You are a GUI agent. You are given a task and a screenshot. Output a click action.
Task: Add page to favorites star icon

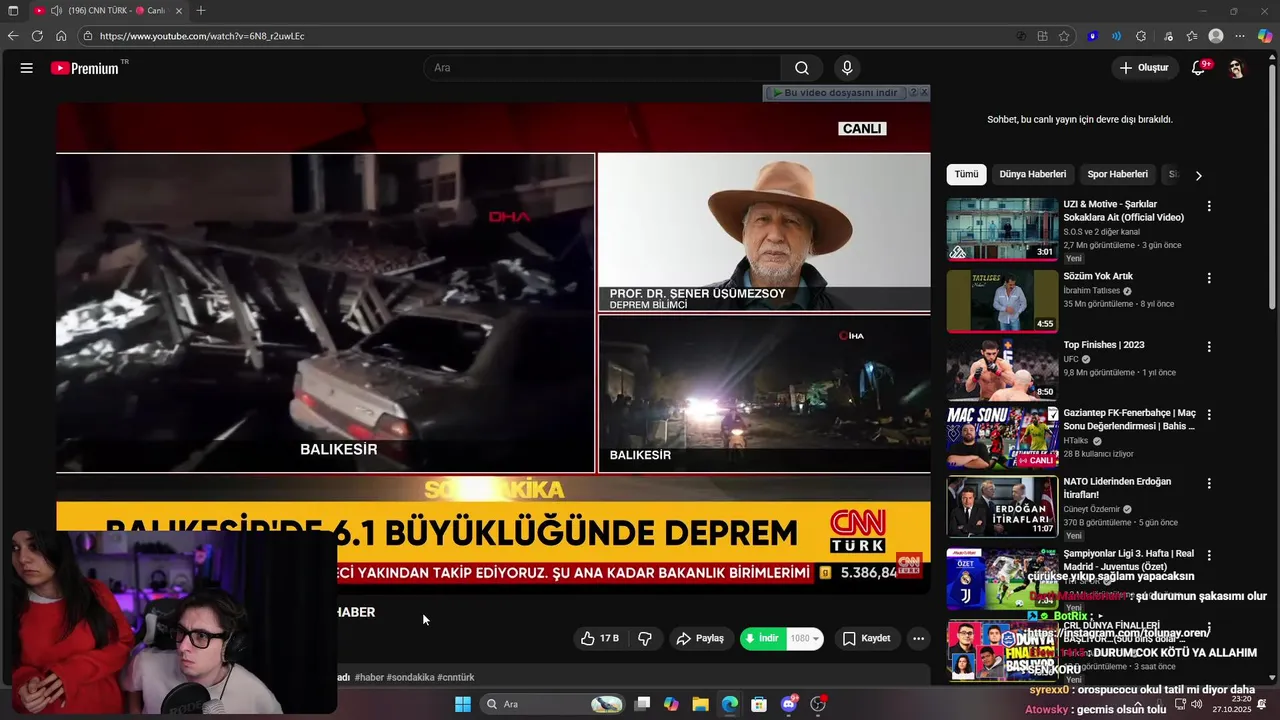(x=1064, y=36)
